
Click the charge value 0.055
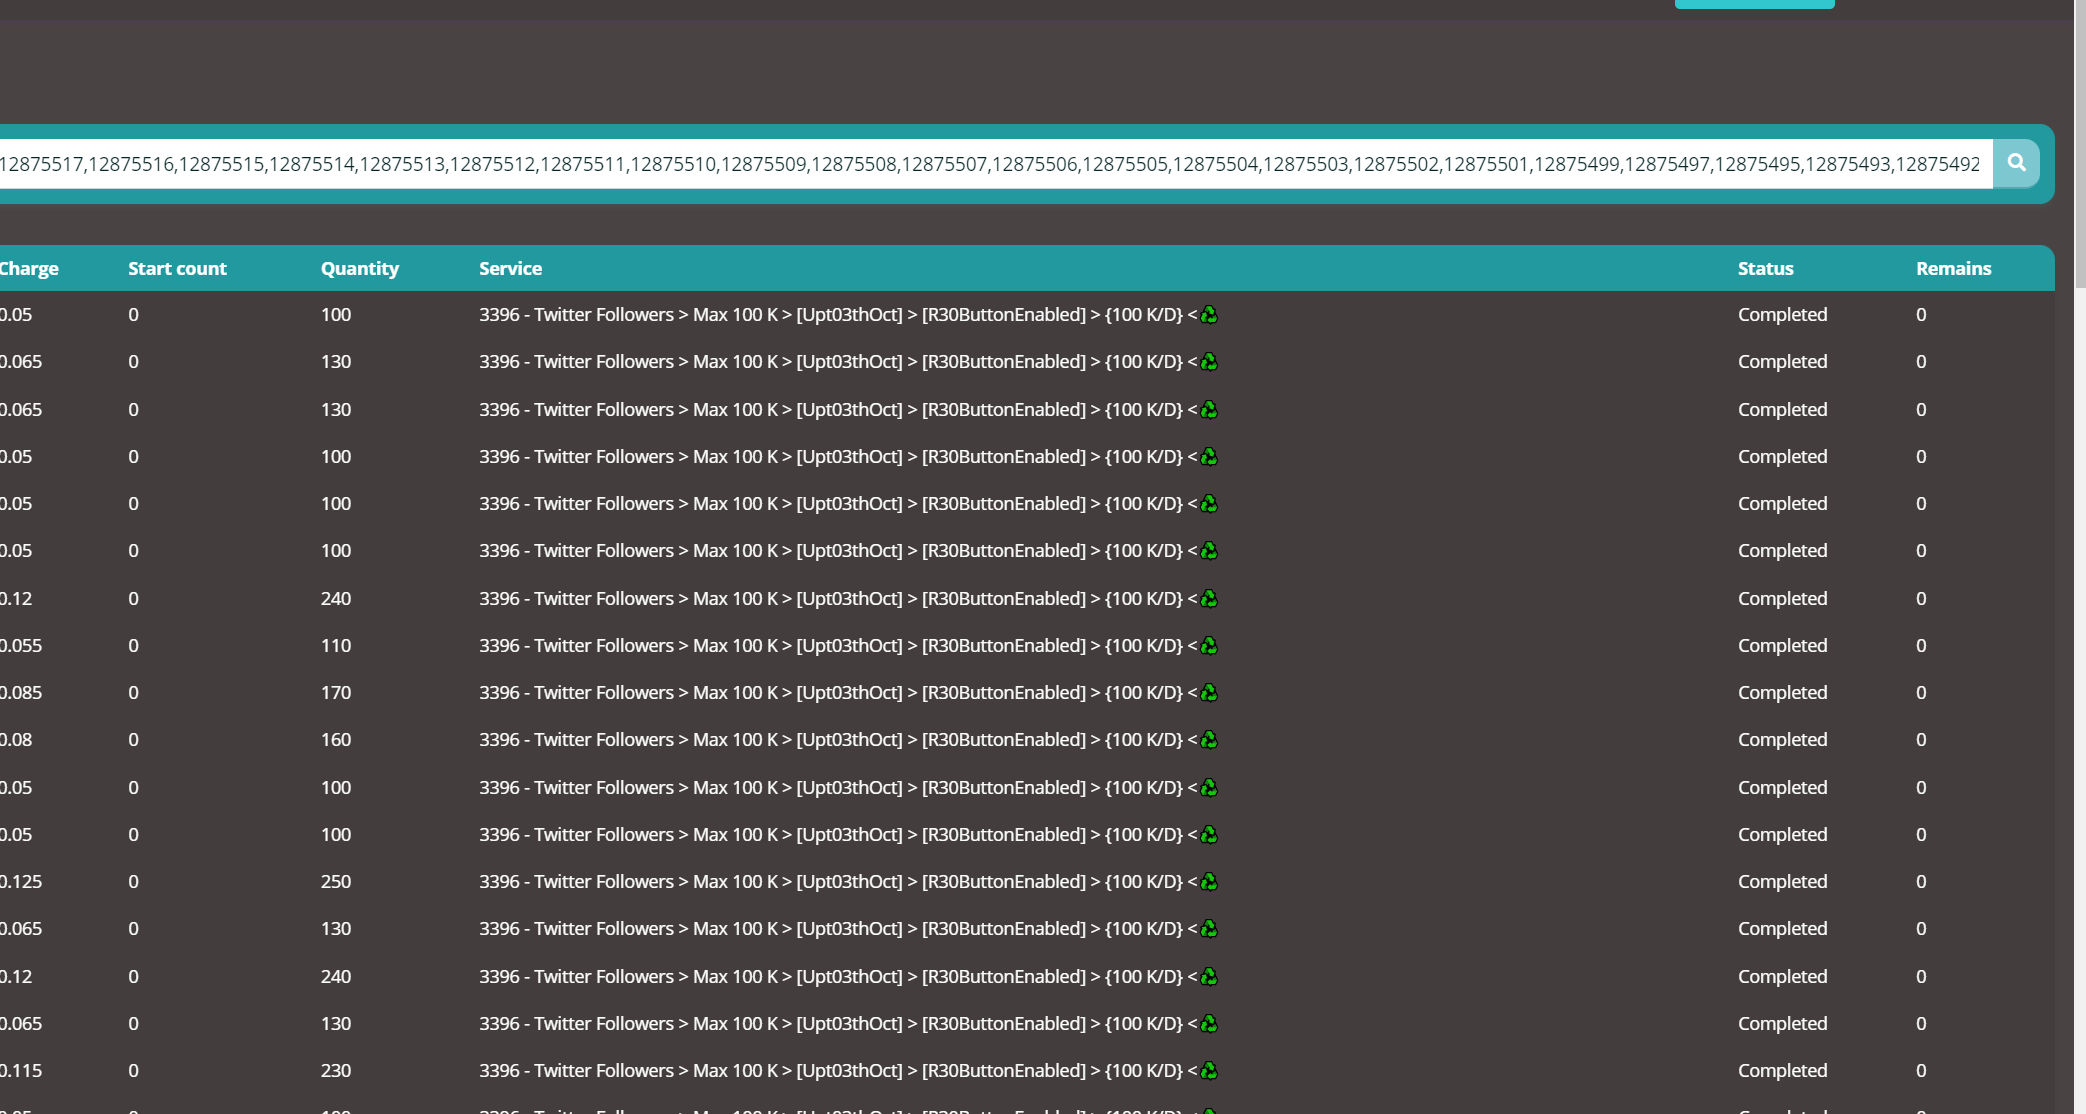[21, 645]
